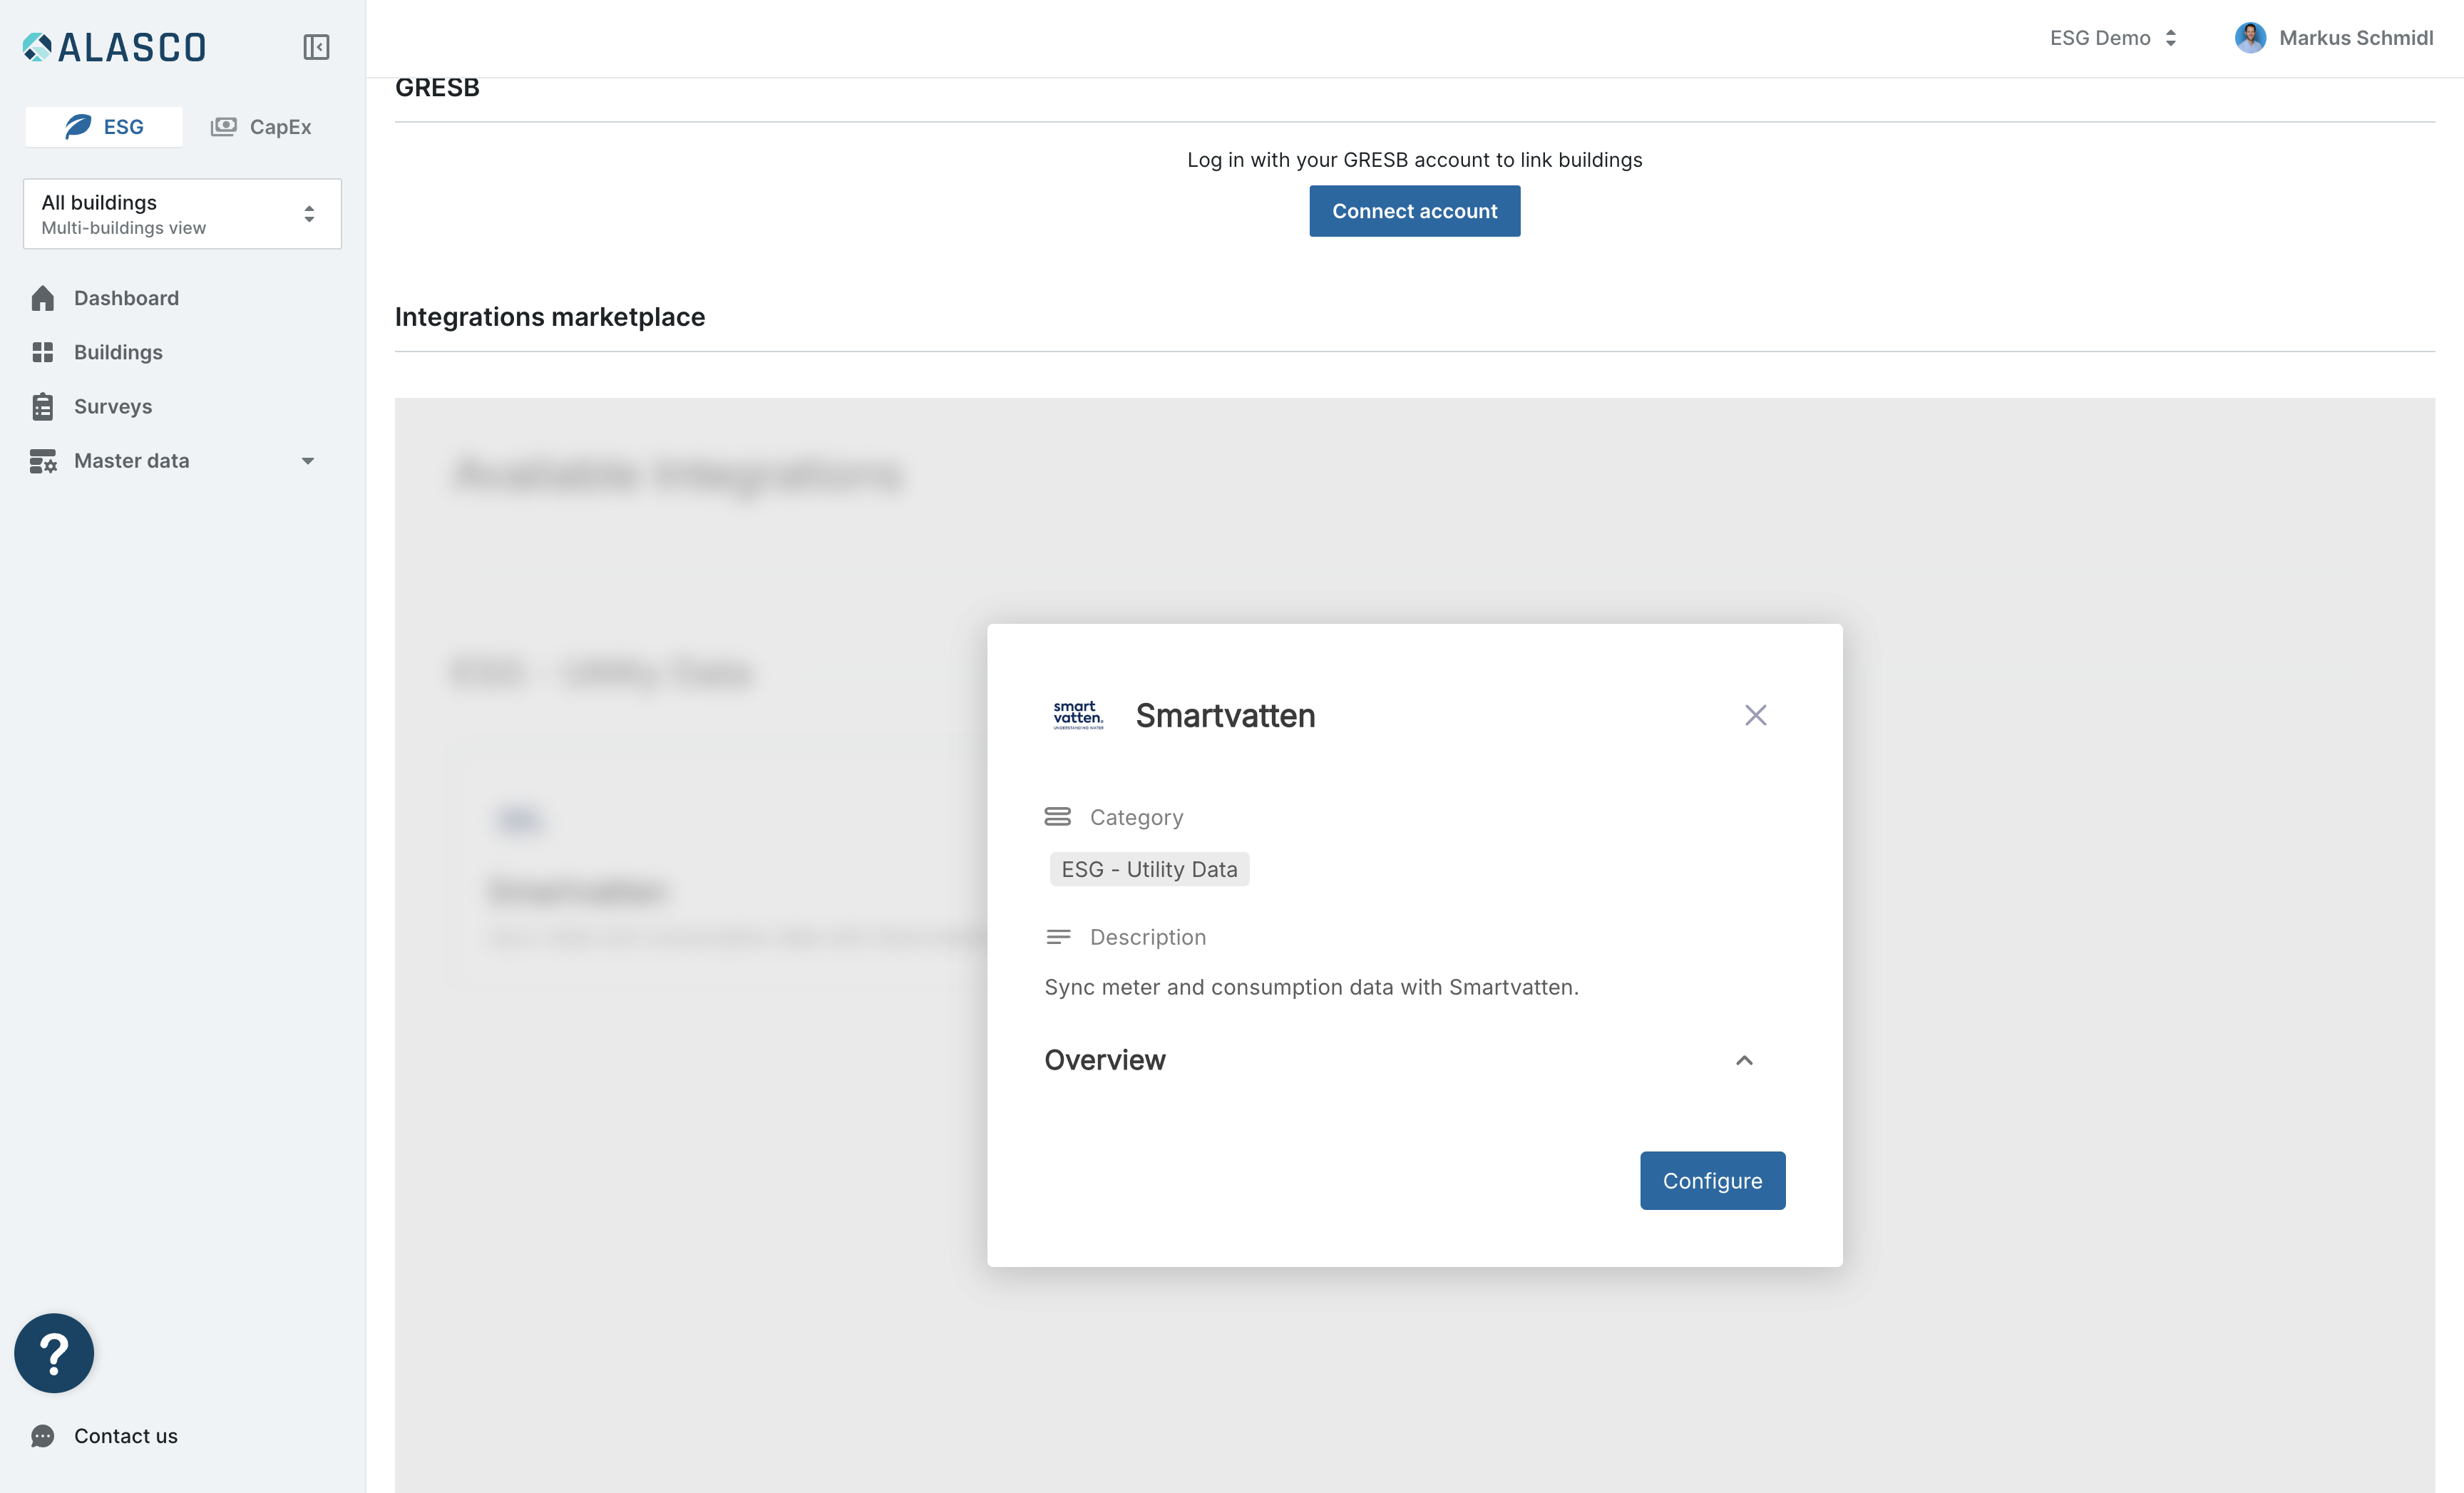
Task: Click the ESG leaf icon
Action: click(78, 127)
